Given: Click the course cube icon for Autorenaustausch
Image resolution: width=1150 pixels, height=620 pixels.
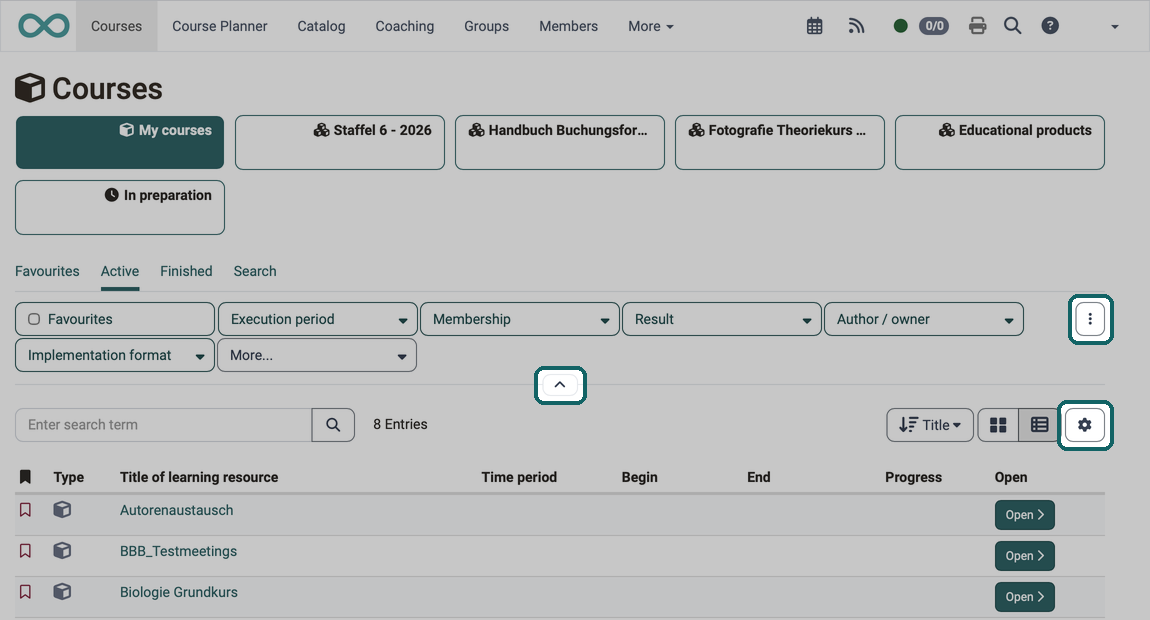Looking at the screenshot, I should (62, 509).
